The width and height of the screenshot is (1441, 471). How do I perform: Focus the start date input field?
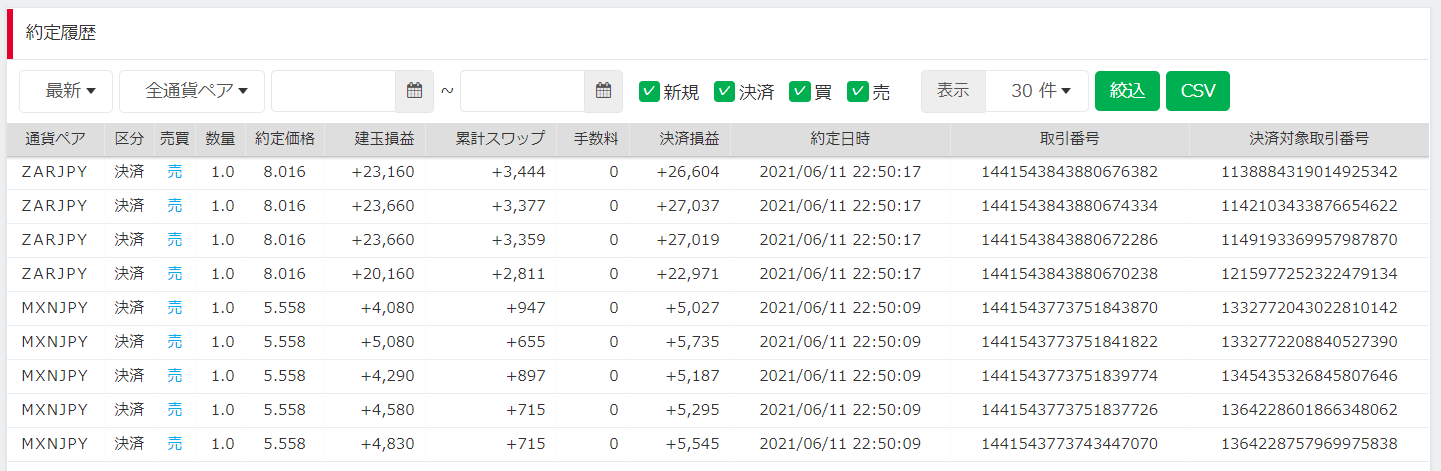click(334, 91)
